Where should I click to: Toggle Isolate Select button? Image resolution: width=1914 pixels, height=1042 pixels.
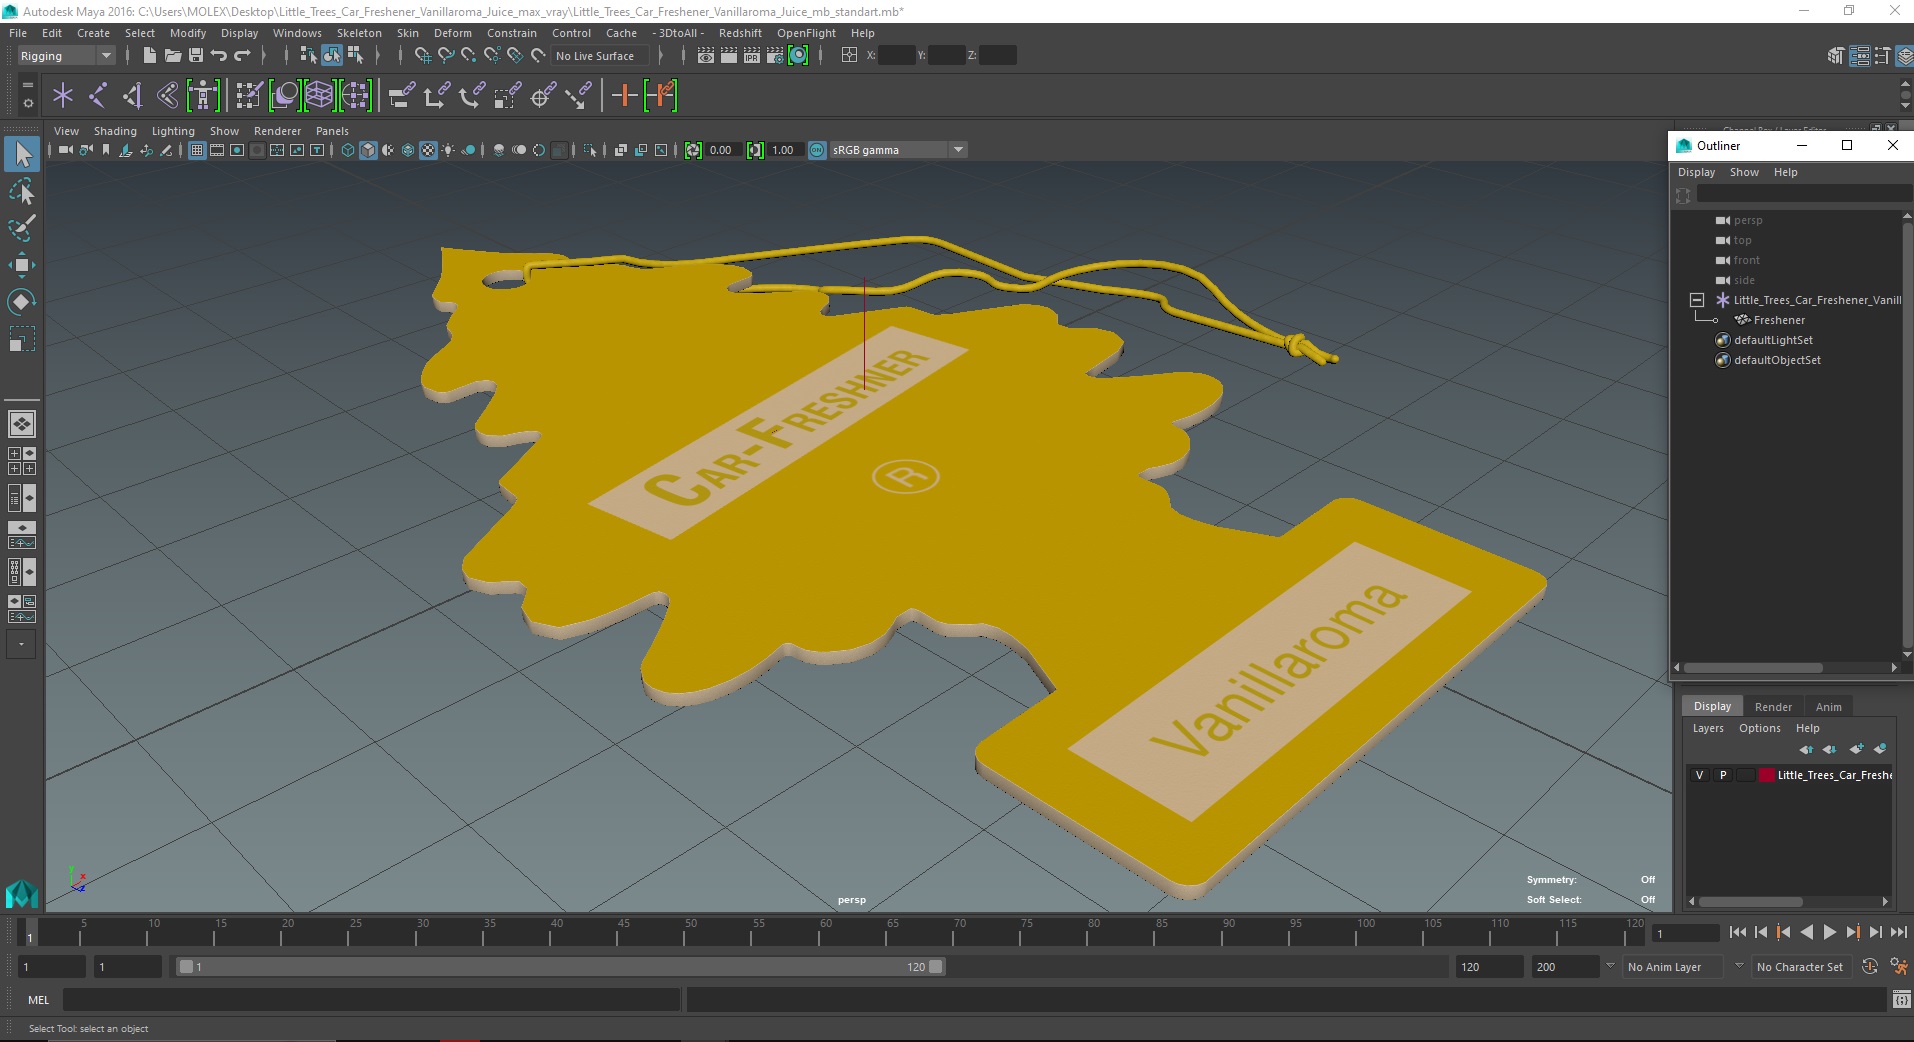pyautogui.click(x=590, y=150)
